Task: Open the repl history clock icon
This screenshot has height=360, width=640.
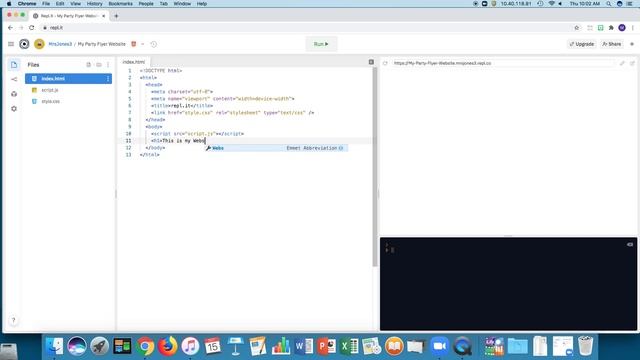Action: click(x=153, y=44)
